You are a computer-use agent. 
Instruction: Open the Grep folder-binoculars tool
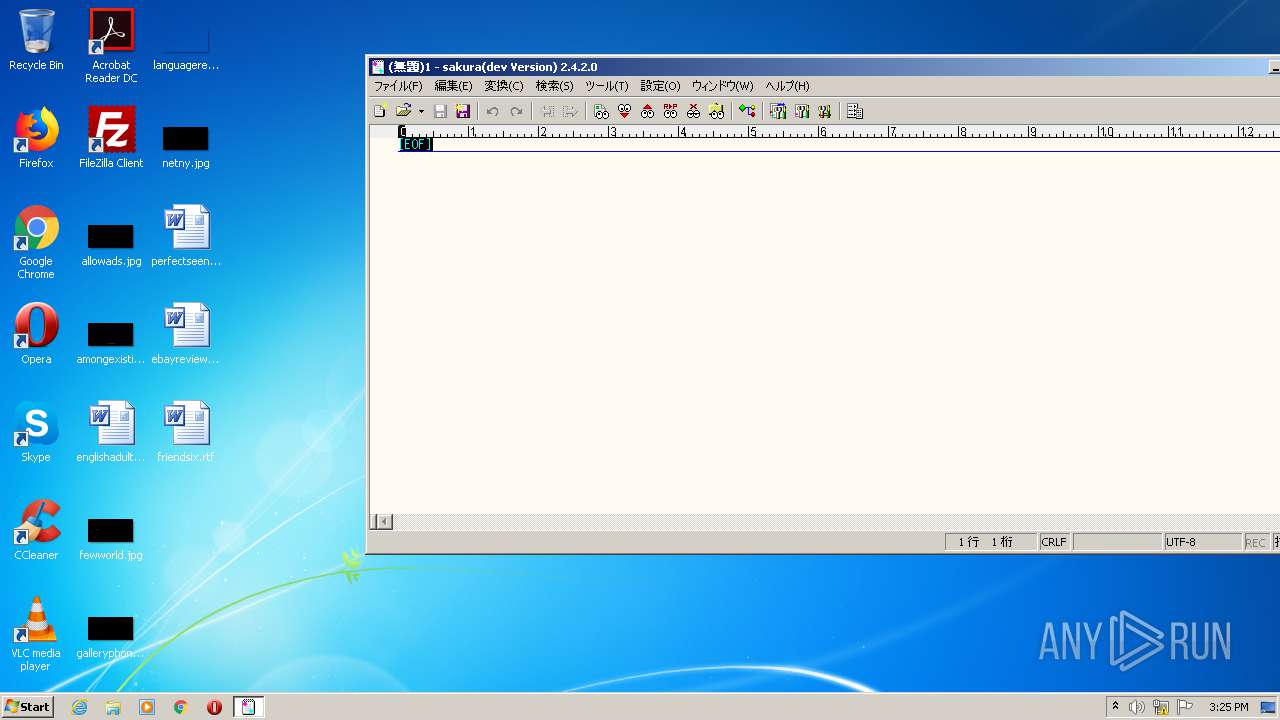click(x=716, y=111)
